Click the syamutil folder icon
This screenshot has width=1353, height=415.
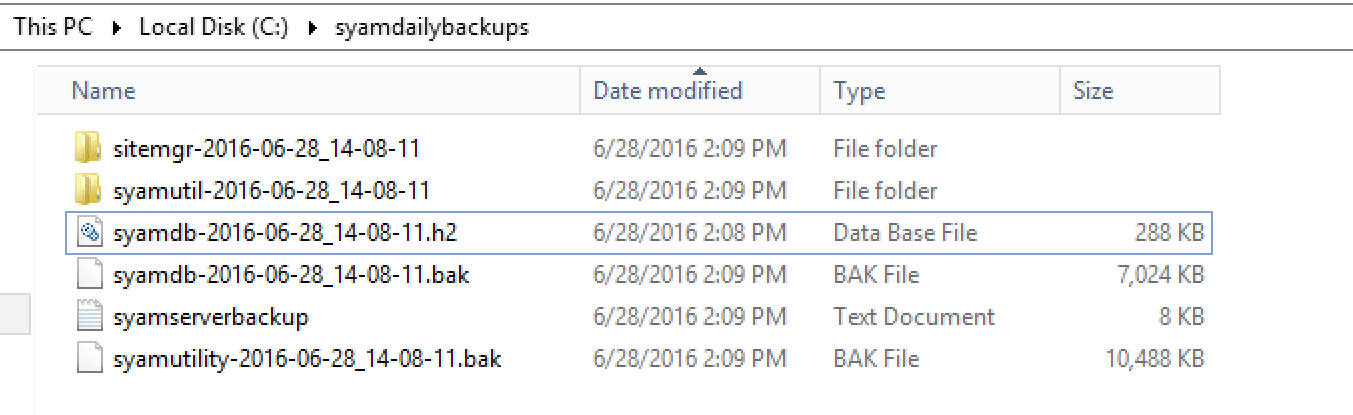point(88,191)
